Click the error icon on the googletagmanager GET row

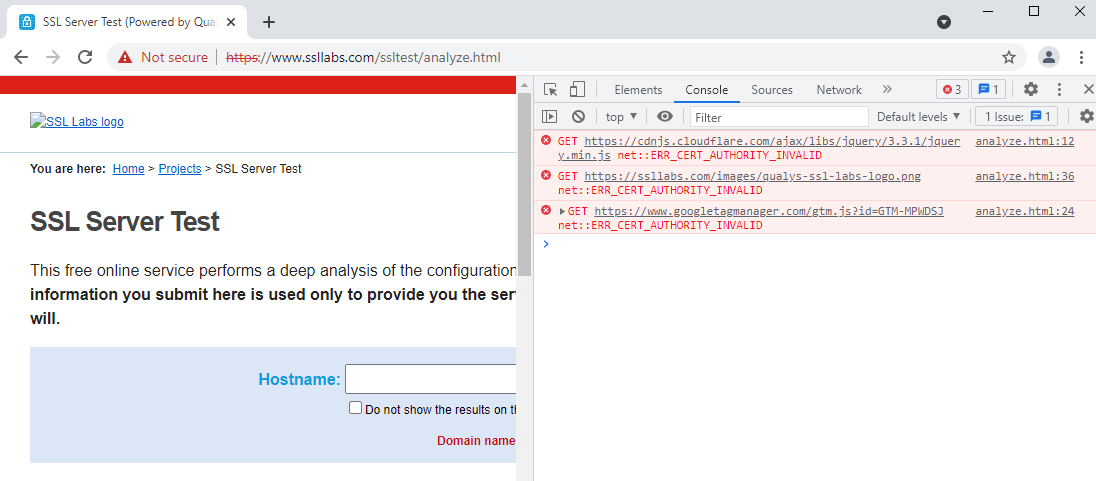(546, 210)
